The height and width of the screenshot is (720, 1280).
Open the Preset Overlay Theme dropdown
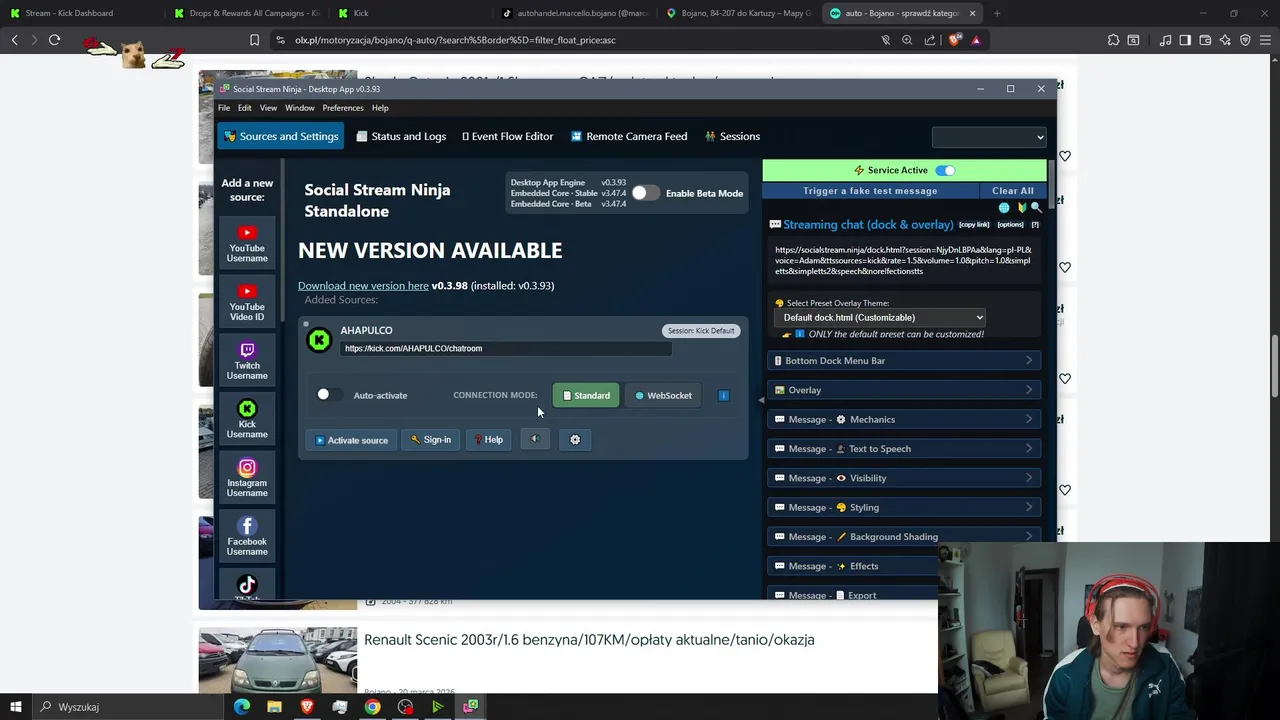(880, 317)
